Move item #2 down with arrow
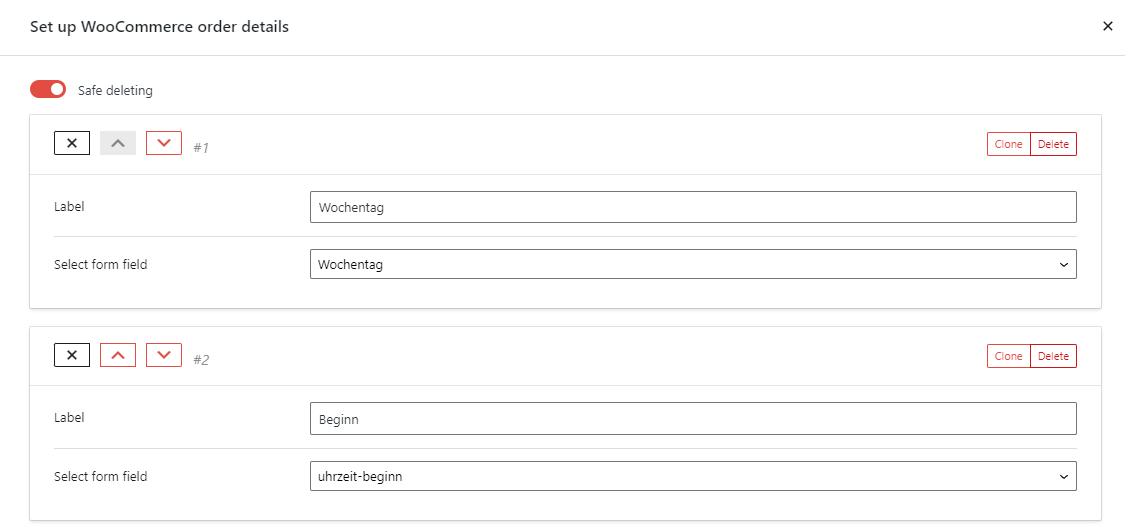 click(164, 355)
